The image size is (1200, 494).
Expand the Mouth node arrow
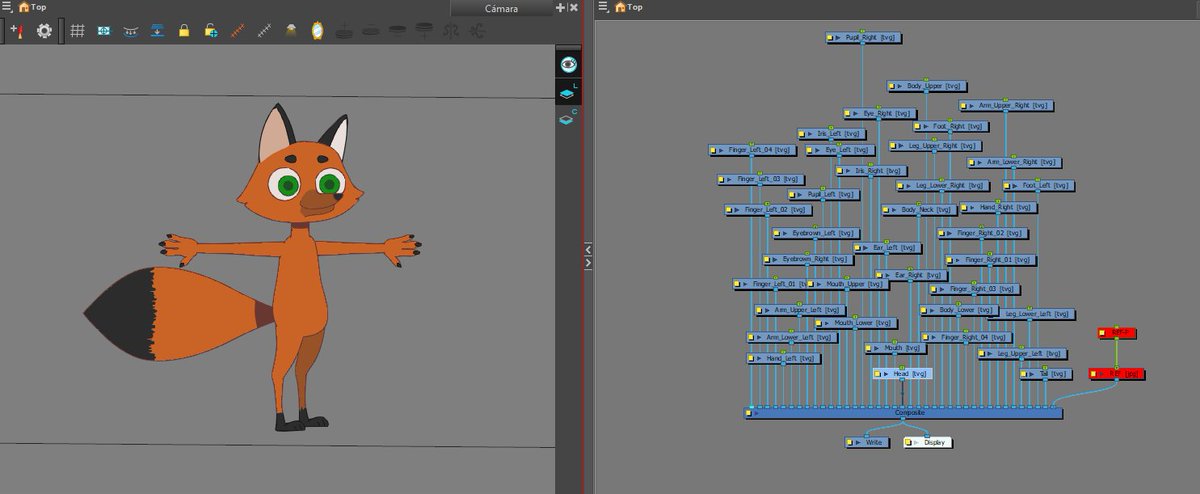point(879,349)
